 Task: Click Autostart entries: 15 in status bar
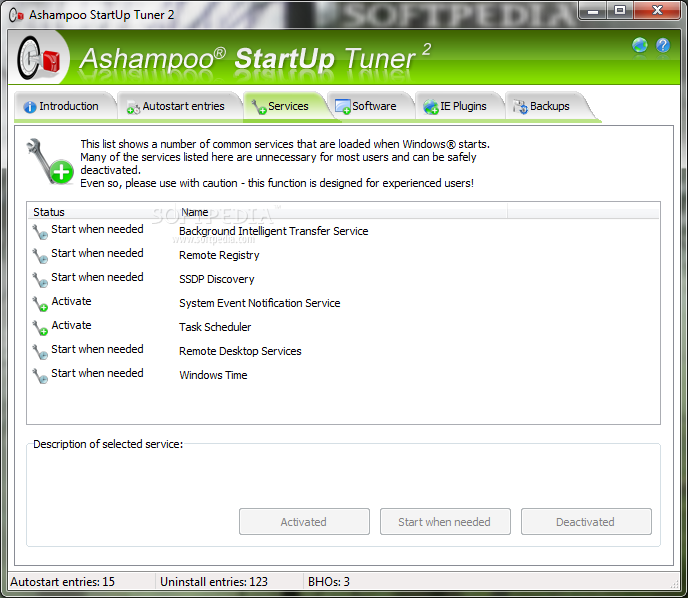pos(62,582)
